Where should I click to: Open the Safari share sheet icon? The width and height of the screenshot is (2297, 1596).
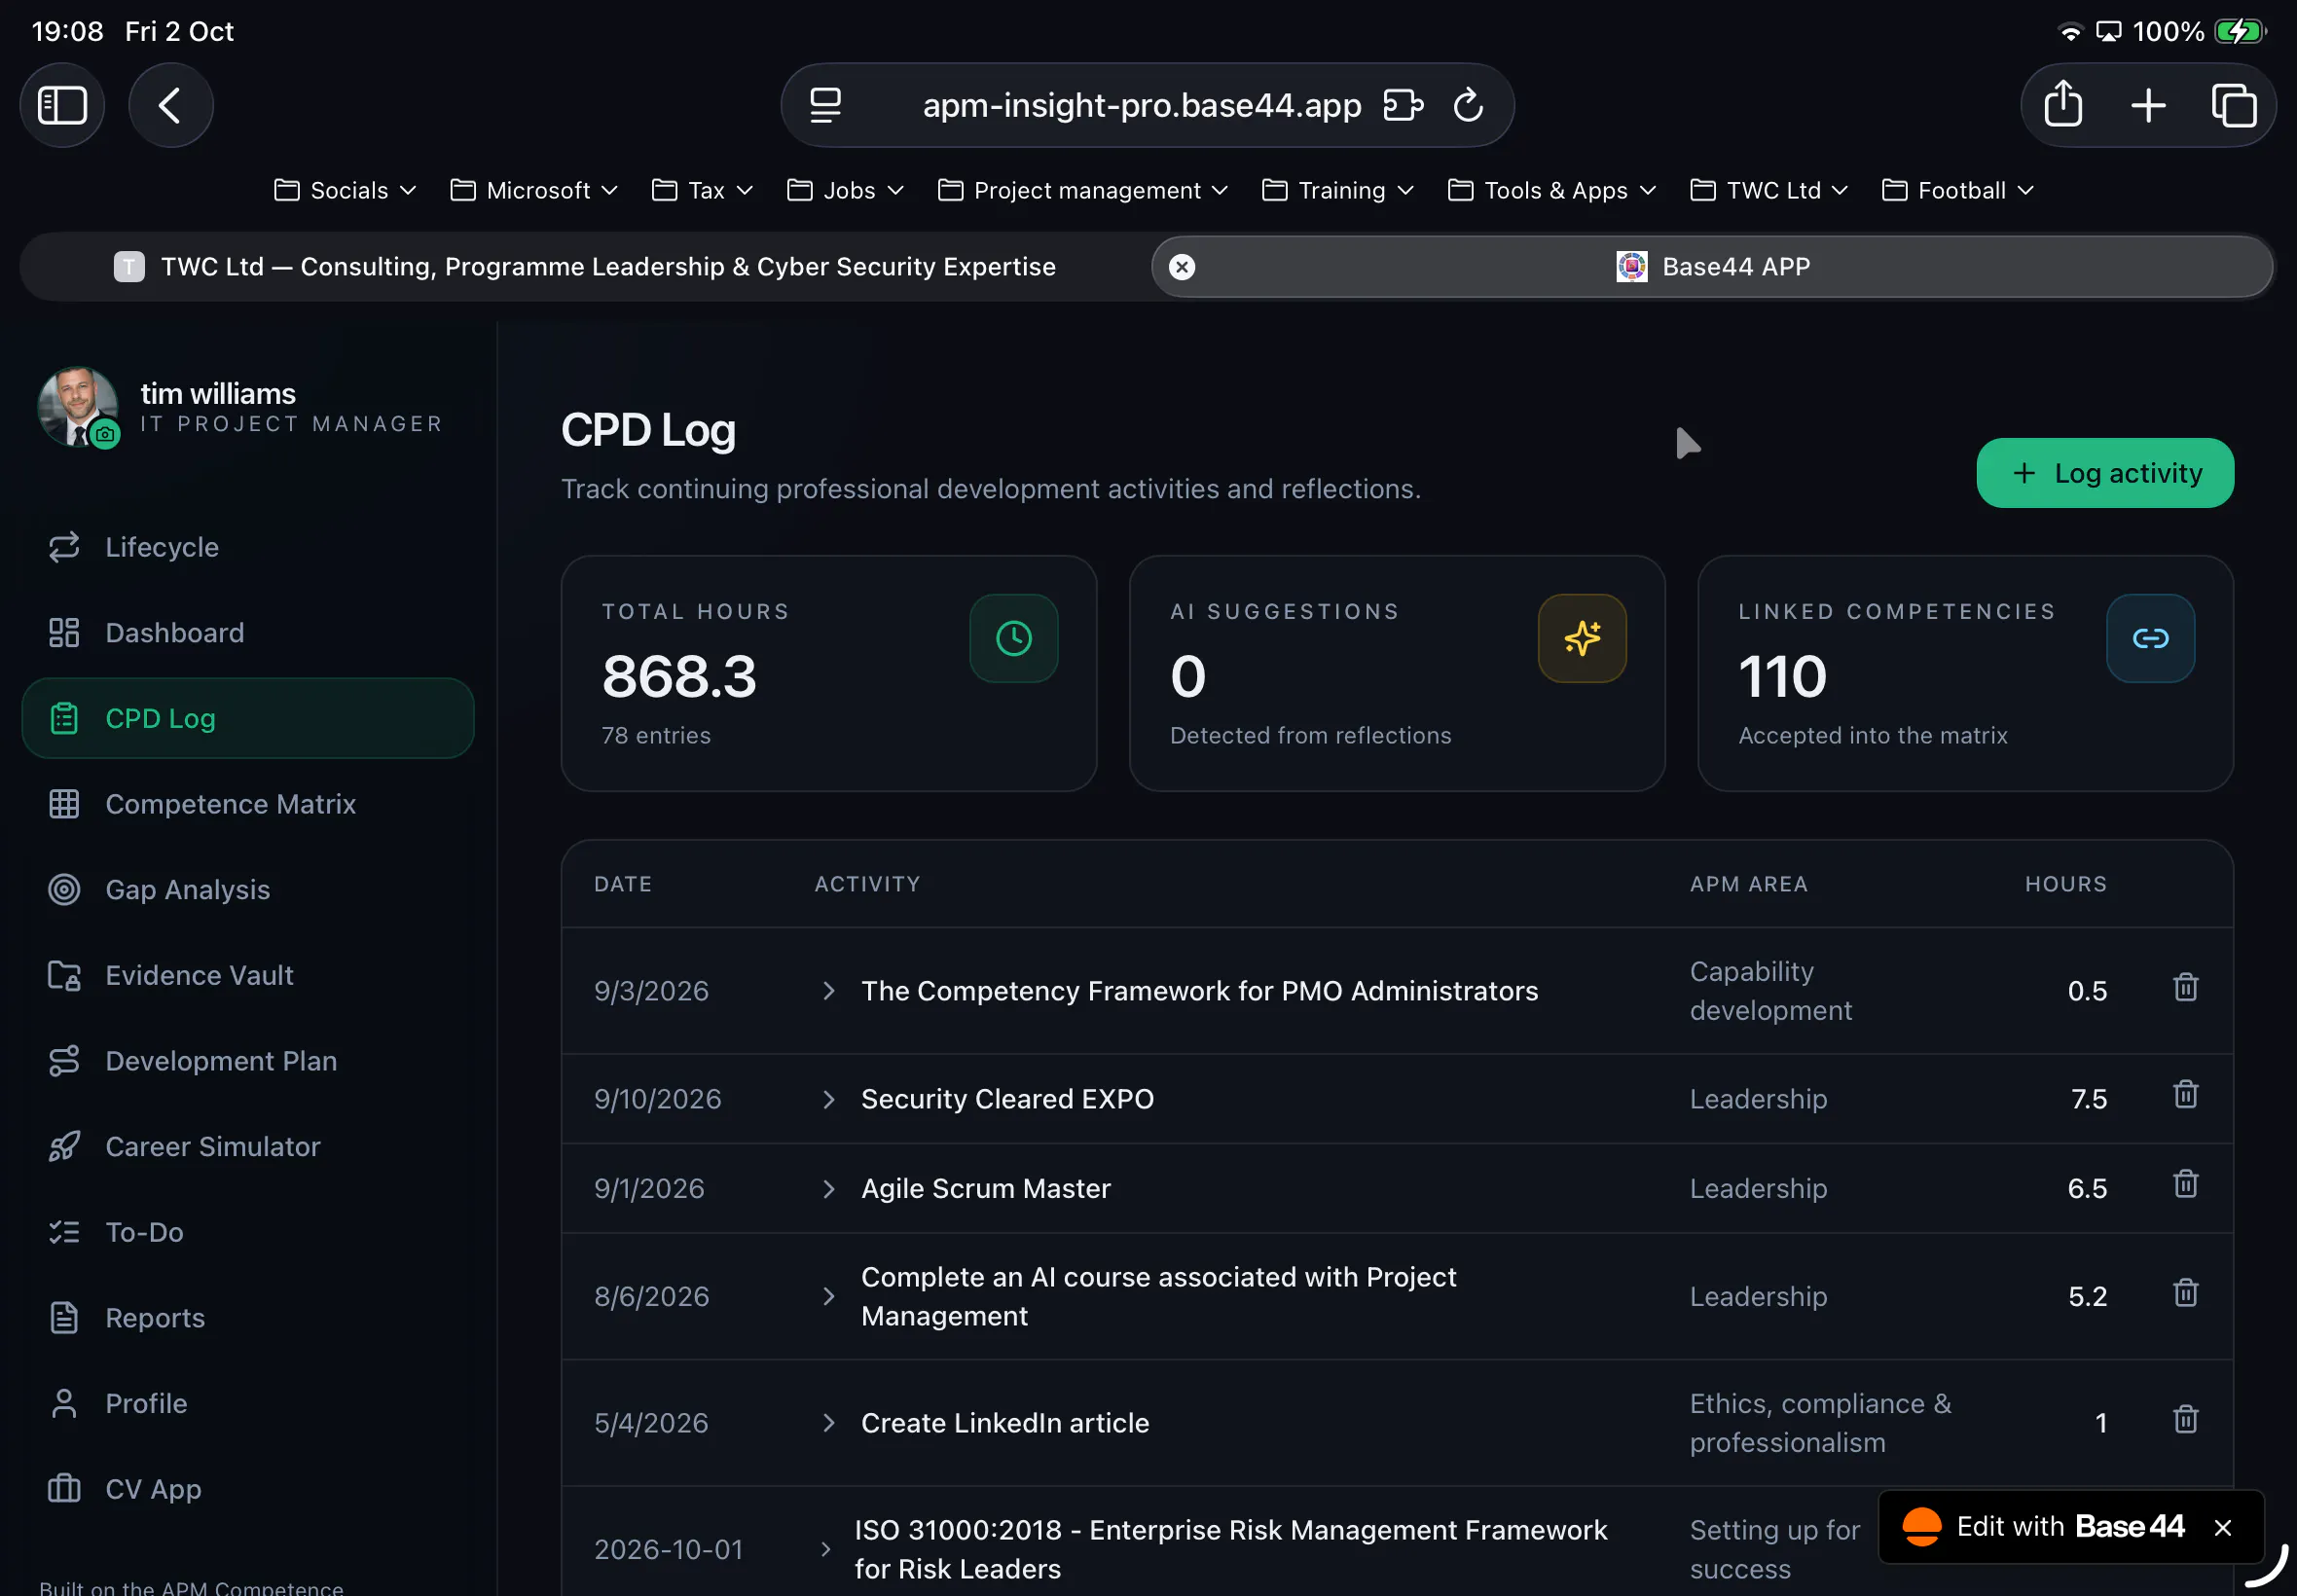coord(2063,105)
